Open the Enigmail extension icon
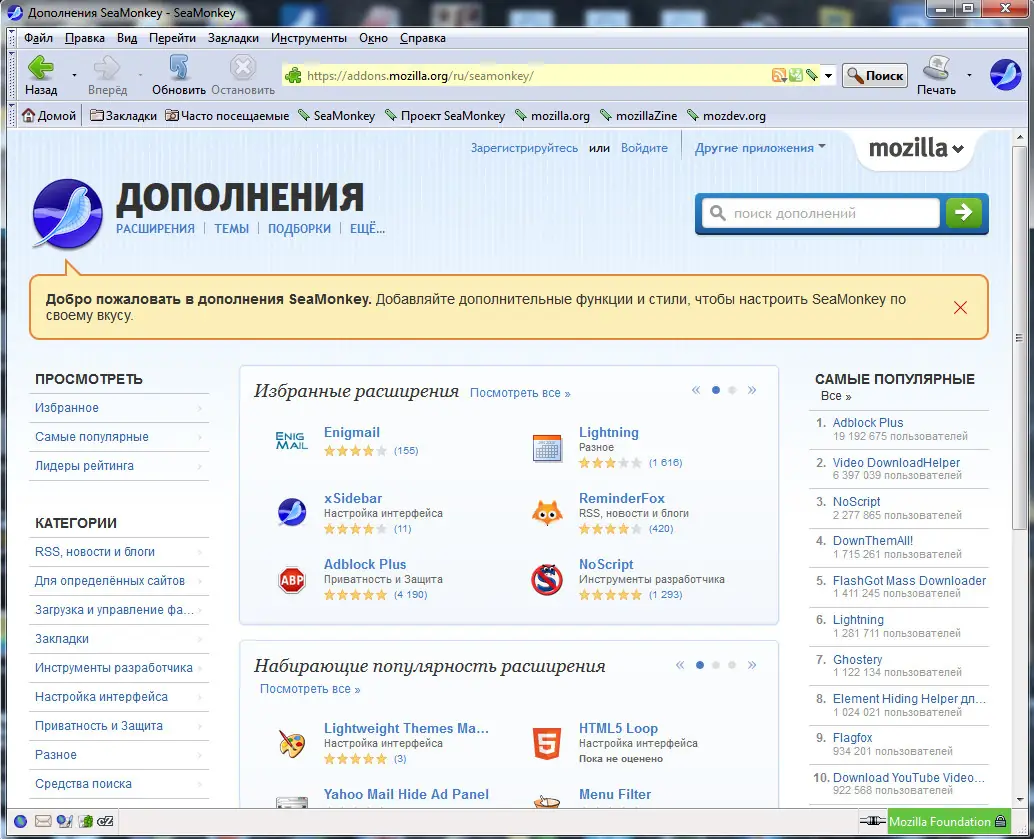Viewport: 1034px width, 839px height. [291, 440]
